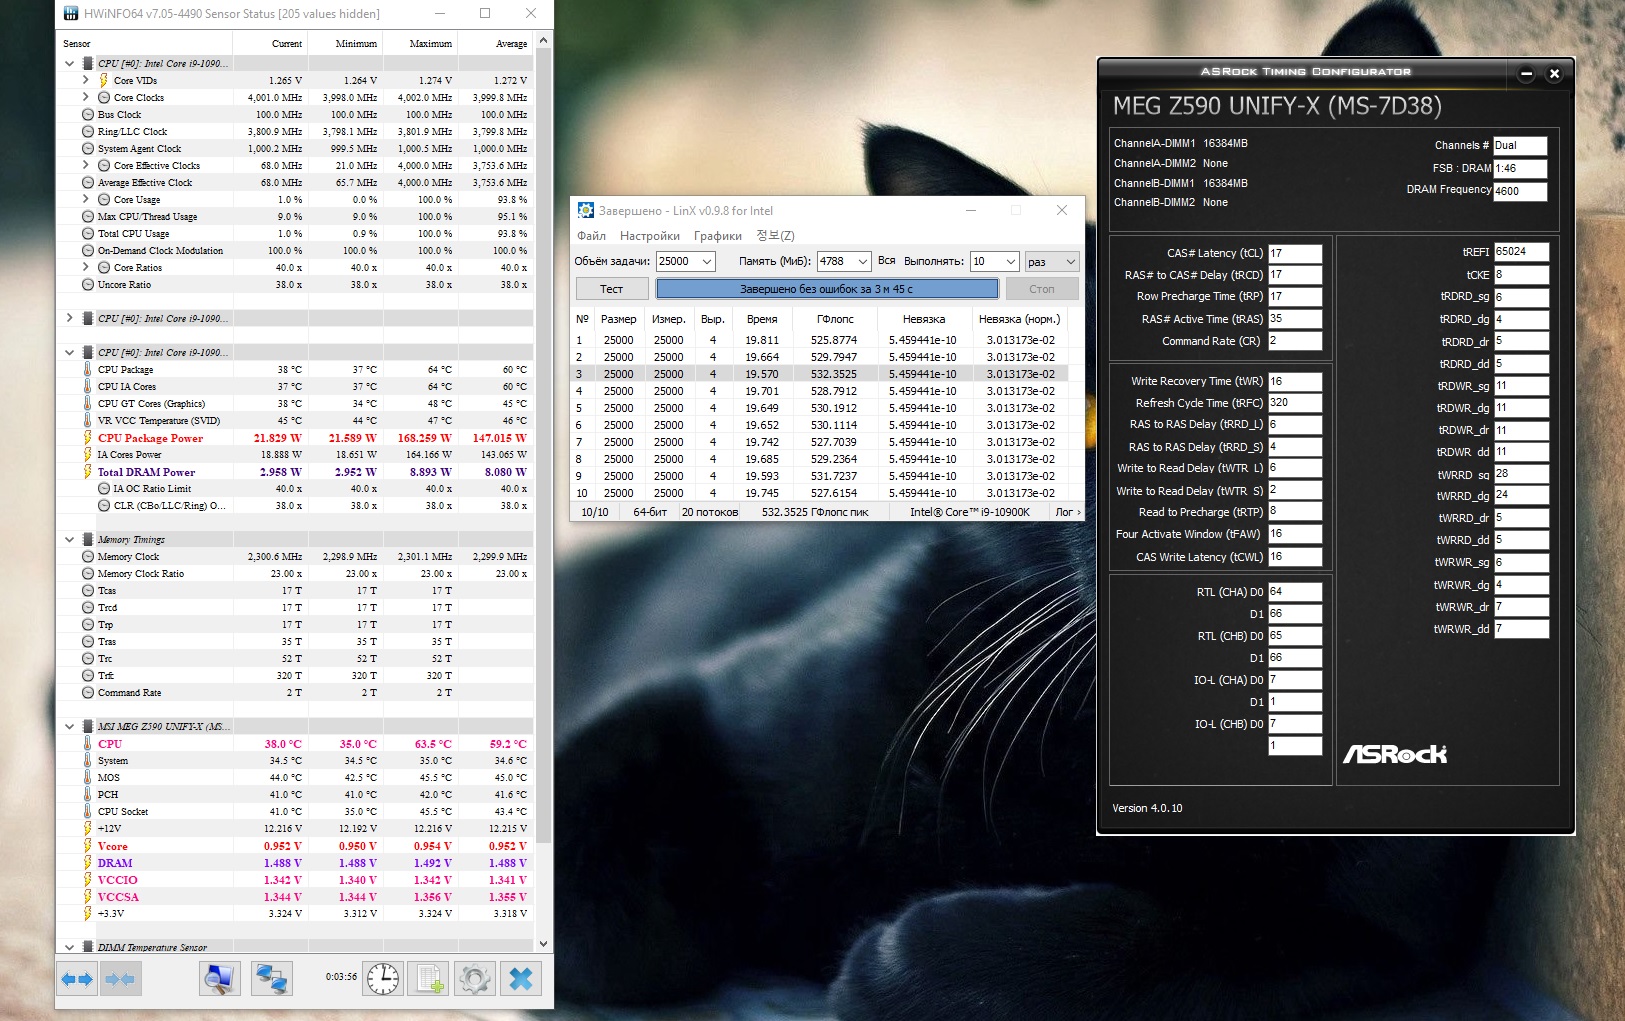The height and width of the screenshot is (1021, 1625).
Task: Open the Память (МиБ) dropdown in LinX
Action: (863, 262)
